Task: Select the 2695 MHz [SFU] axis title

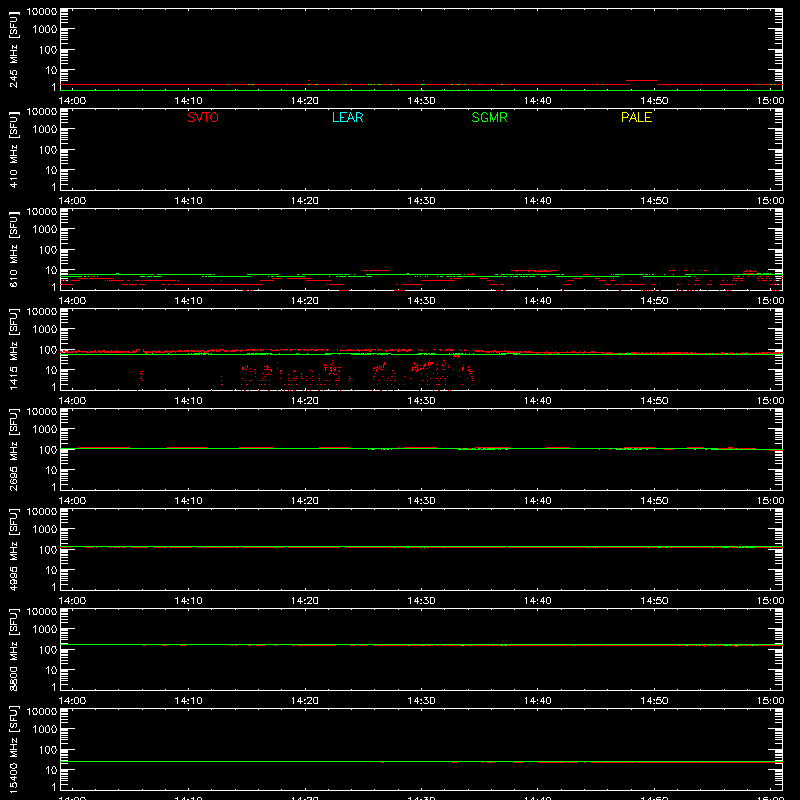Action: tap(13, 449)
